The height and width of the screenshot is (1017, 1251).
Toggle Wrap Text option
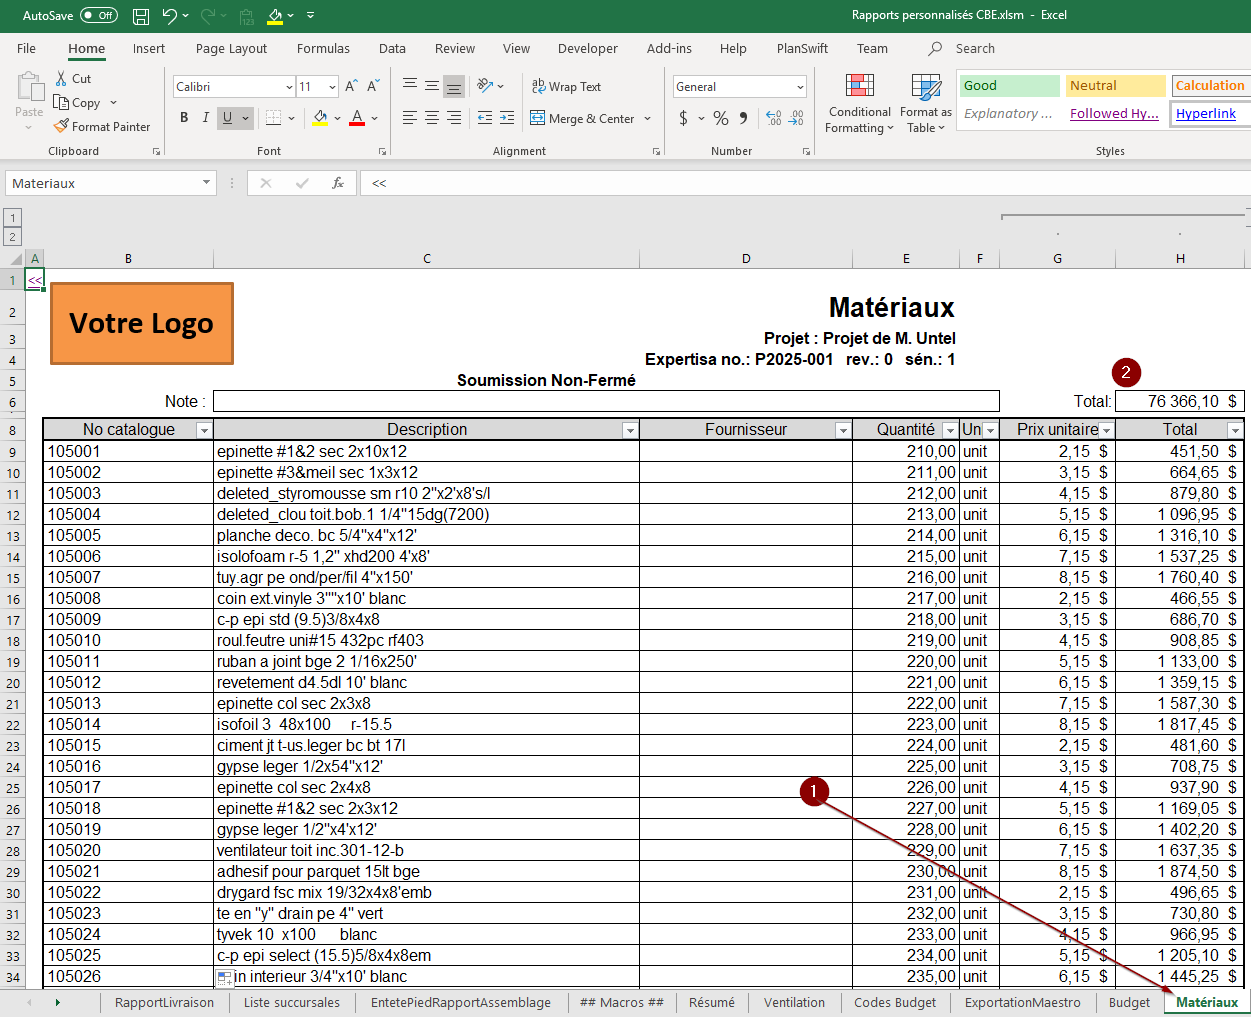[x=566, y=87]
